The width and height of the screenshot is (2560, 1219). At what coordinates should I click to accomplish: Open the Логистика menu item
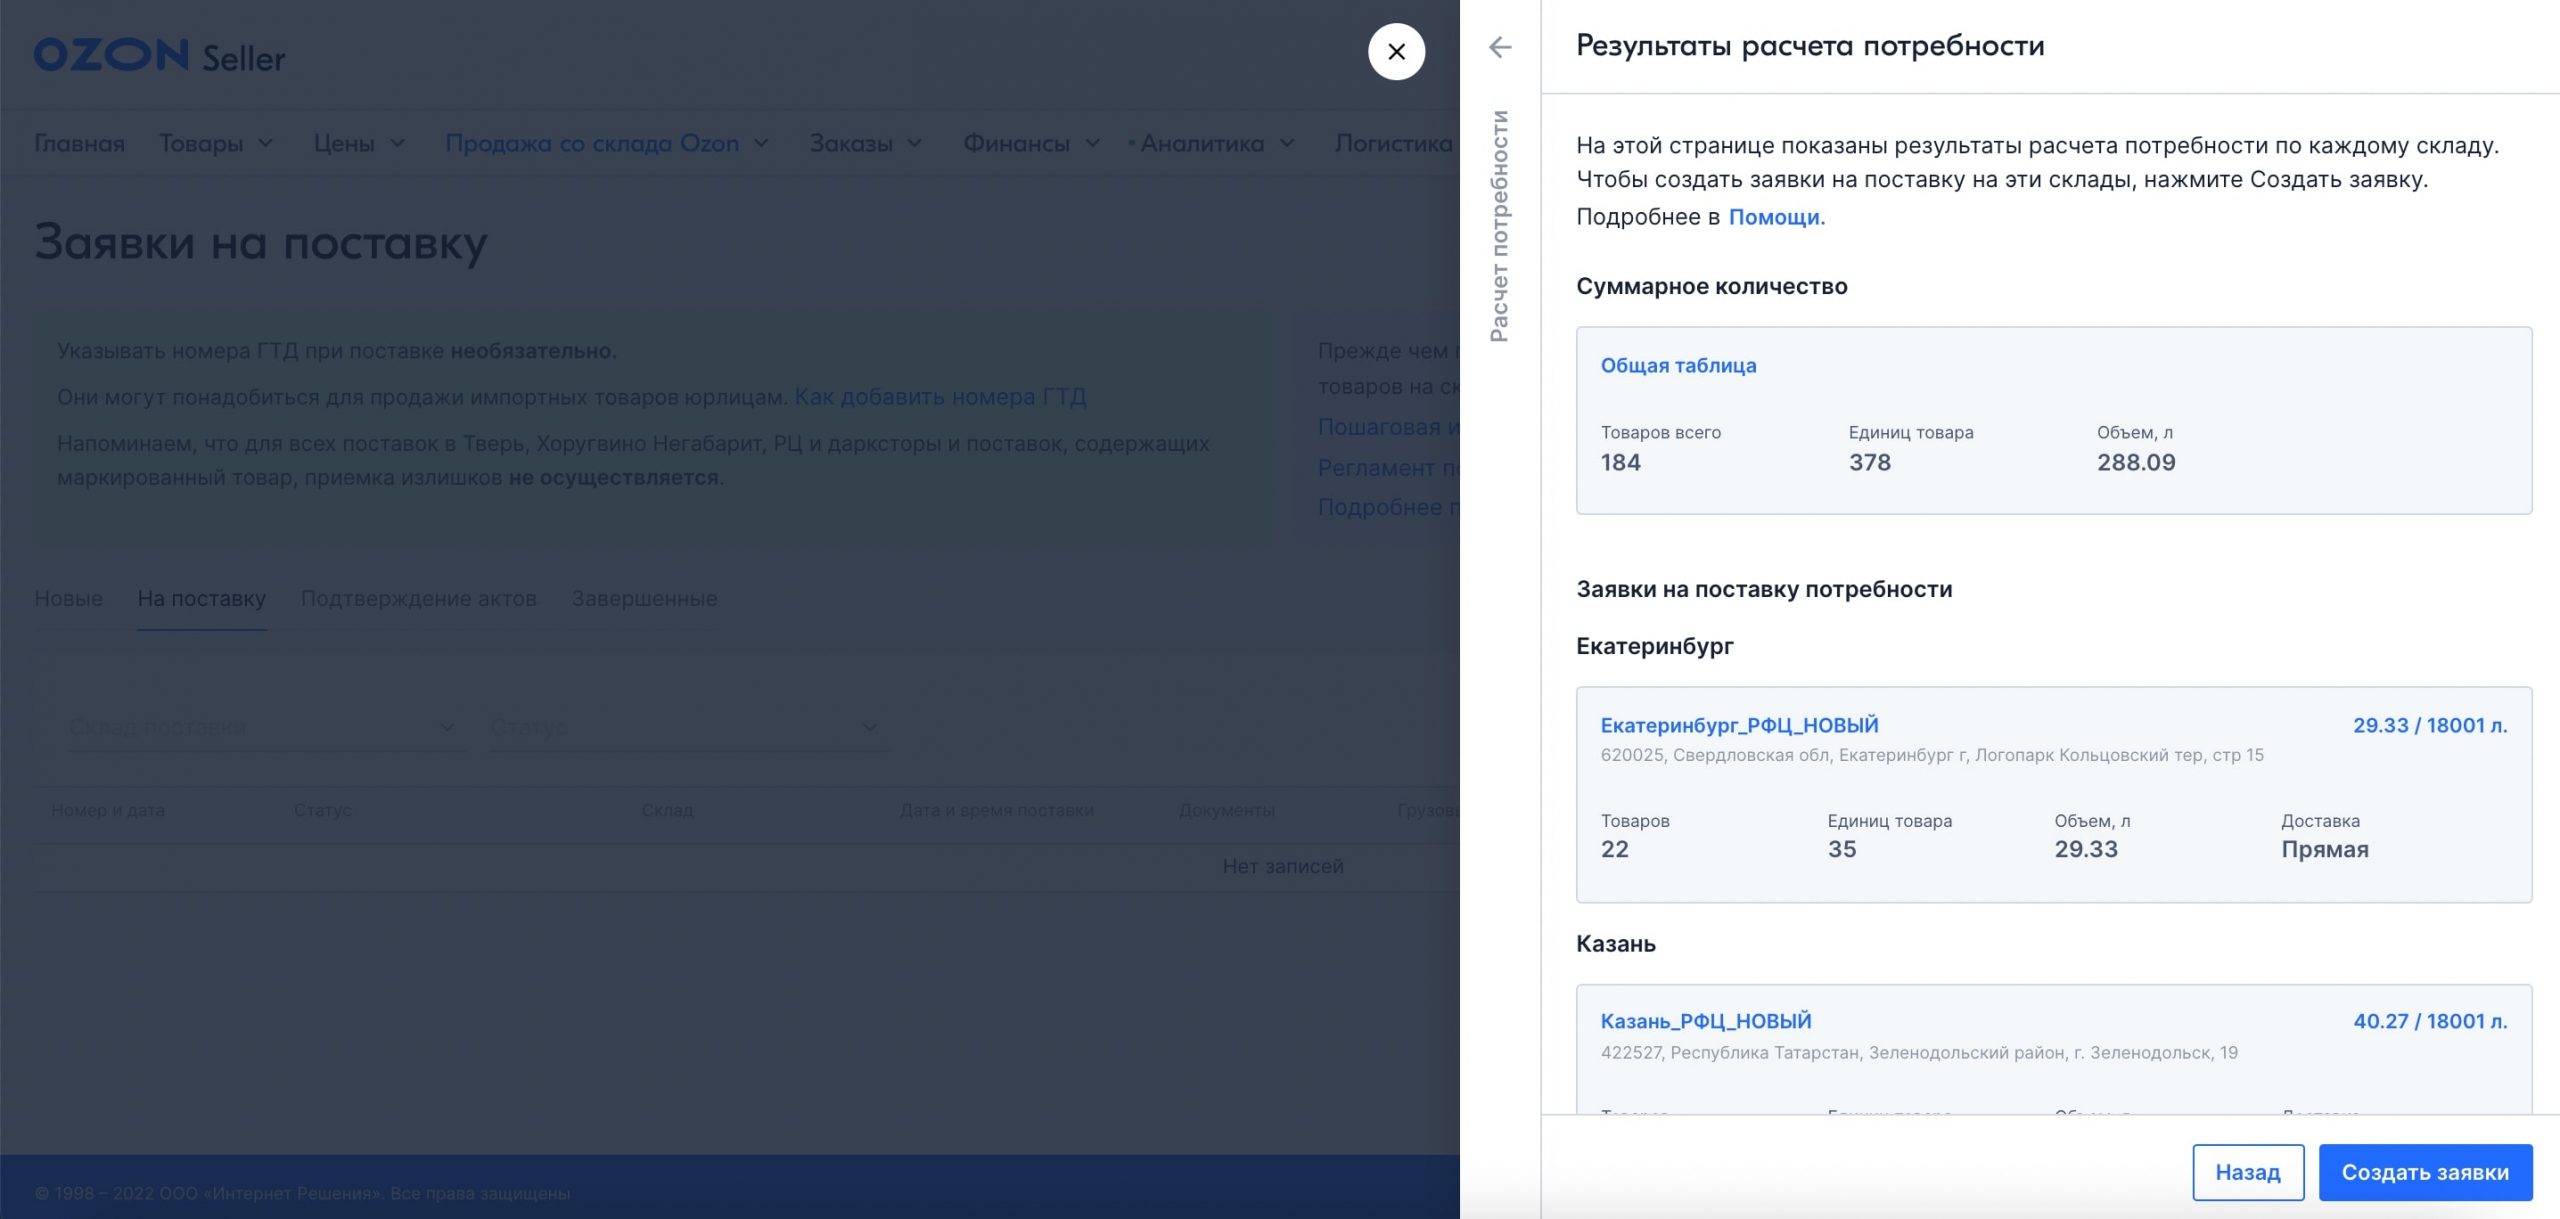tap(1394, 143)
